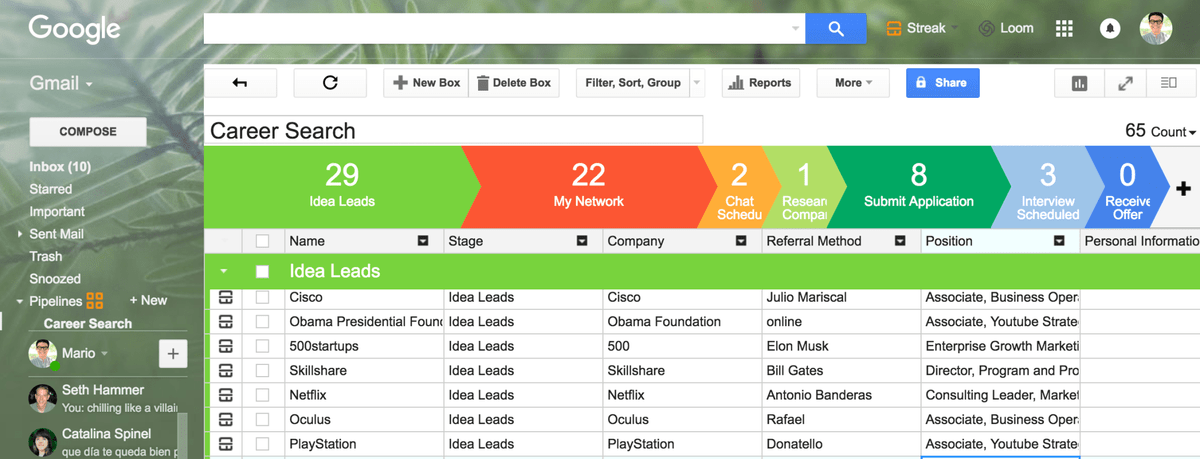Open the Name column dropdown
The height and width of the screenshot is (459, 1200).
(x=423, y=241)
